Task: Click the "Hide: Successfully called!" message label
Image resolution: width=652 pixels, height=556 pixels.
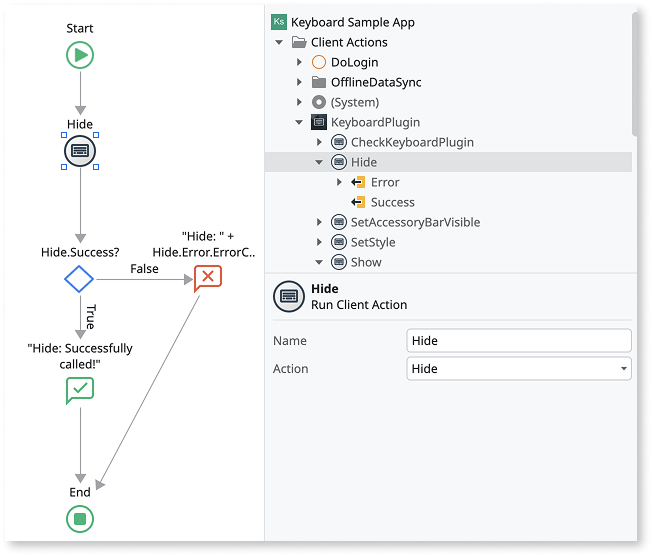Action: click(x=80, y=356)
